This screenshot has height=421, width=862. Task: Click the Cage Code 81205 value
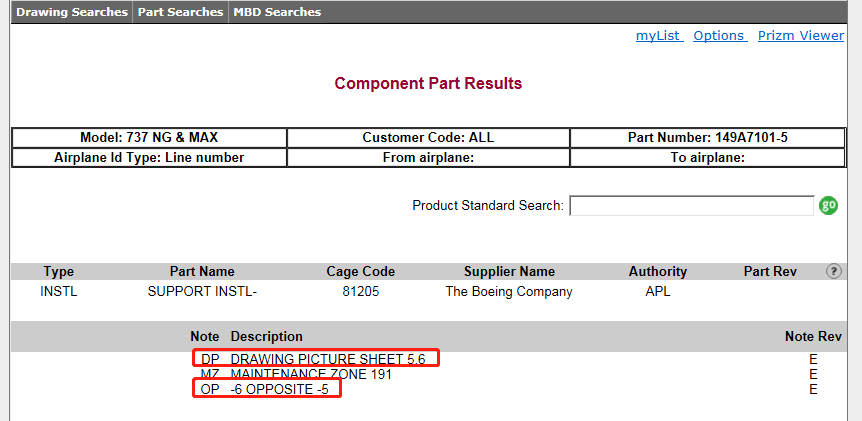pyautogui.click(x=361, y=292)
